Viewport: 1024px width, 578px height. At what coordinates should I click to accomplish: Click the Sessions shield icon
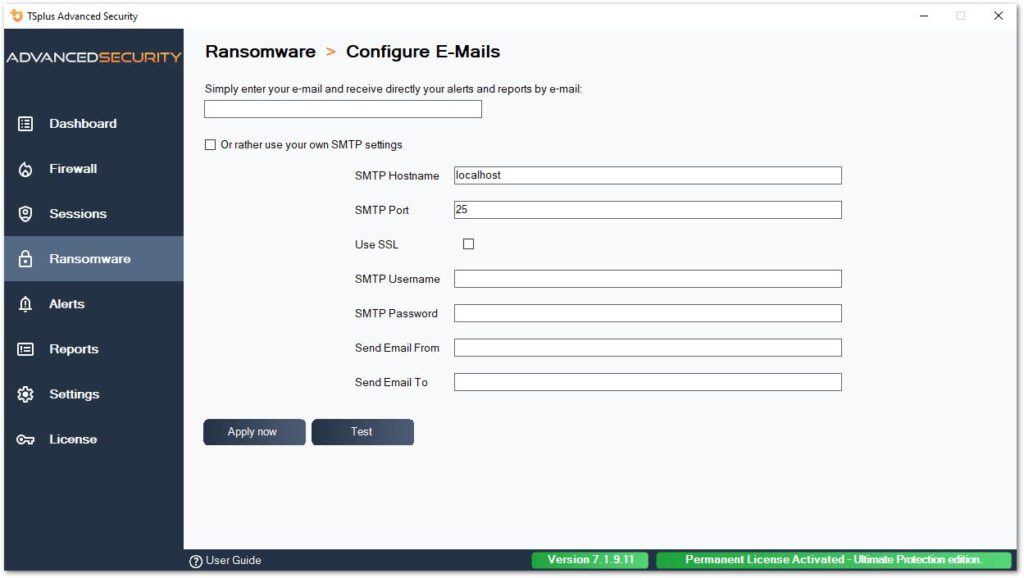point(27,213)
